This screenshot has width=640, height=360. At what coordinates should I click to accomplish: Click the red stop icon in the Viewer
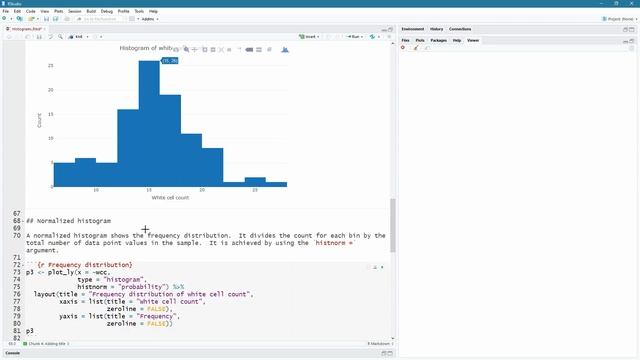403,48
